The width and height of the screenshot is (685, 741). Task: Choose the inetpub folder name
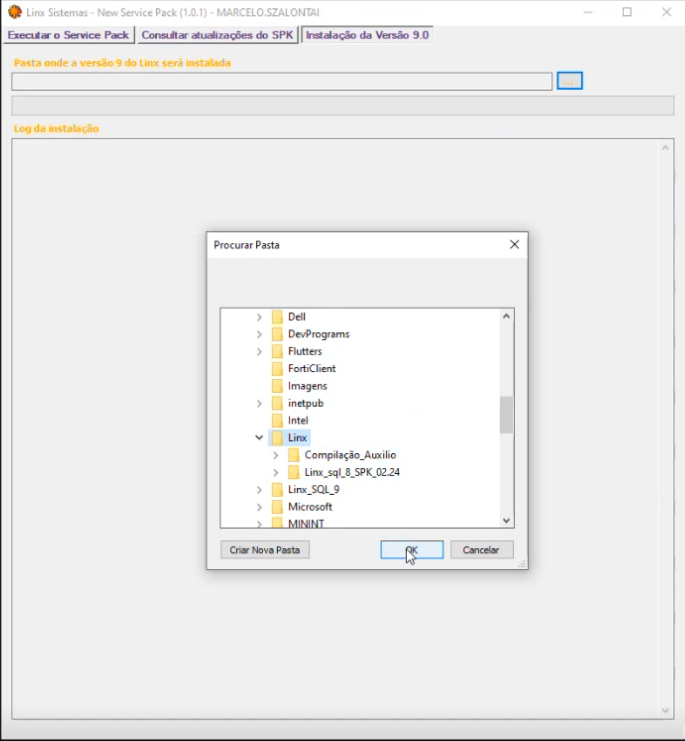tap(306, 403)
